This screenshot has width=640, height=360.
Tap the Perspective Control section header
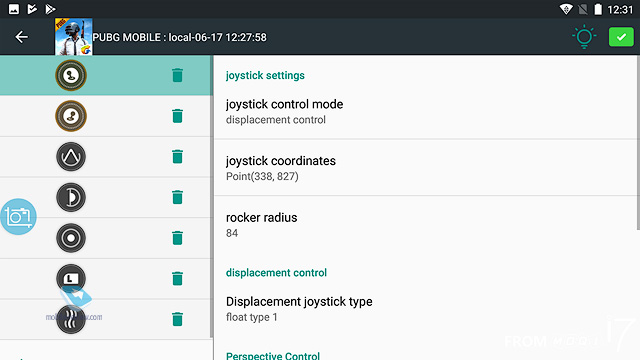pyautogui.click(x=273, y=355)
